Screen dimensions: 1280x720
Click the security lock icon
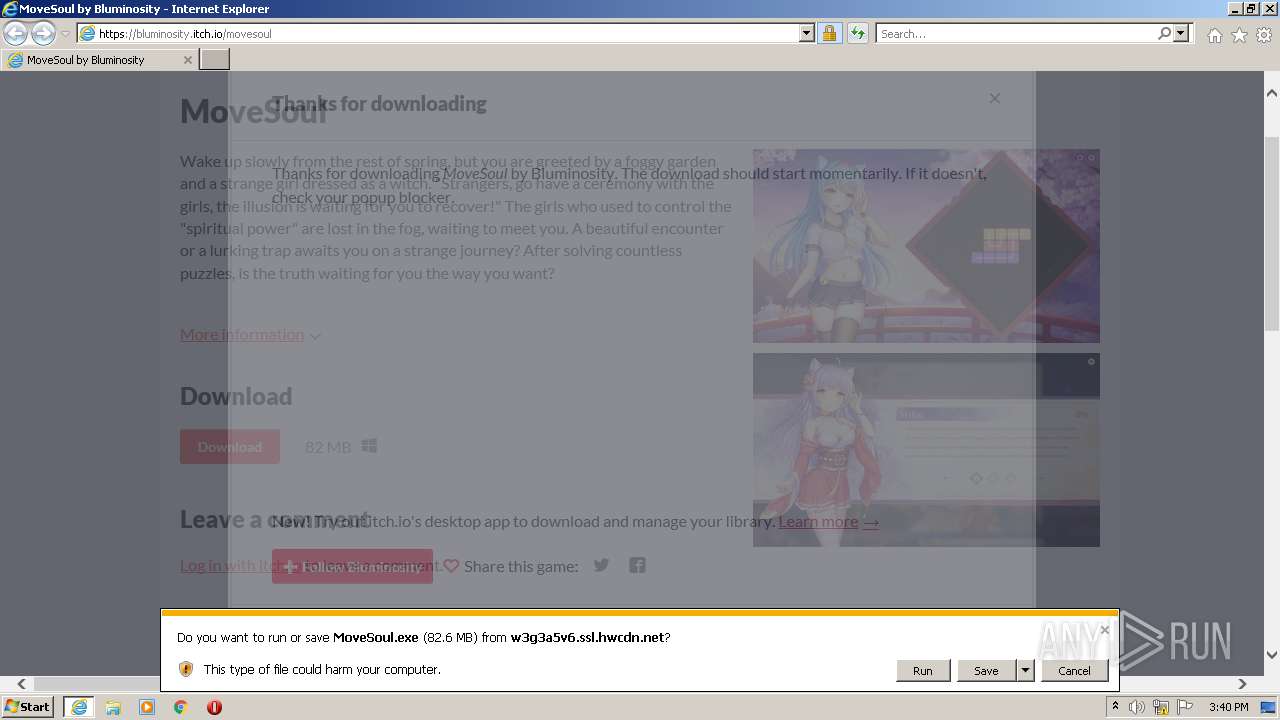coord(829,33)
